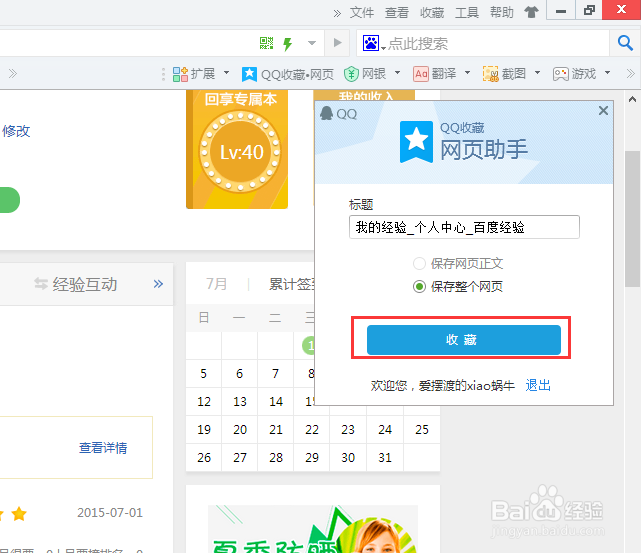Open the 游戏 dropdown arrow
Viewport: 641px width, 553px height.
click(607, 73)
